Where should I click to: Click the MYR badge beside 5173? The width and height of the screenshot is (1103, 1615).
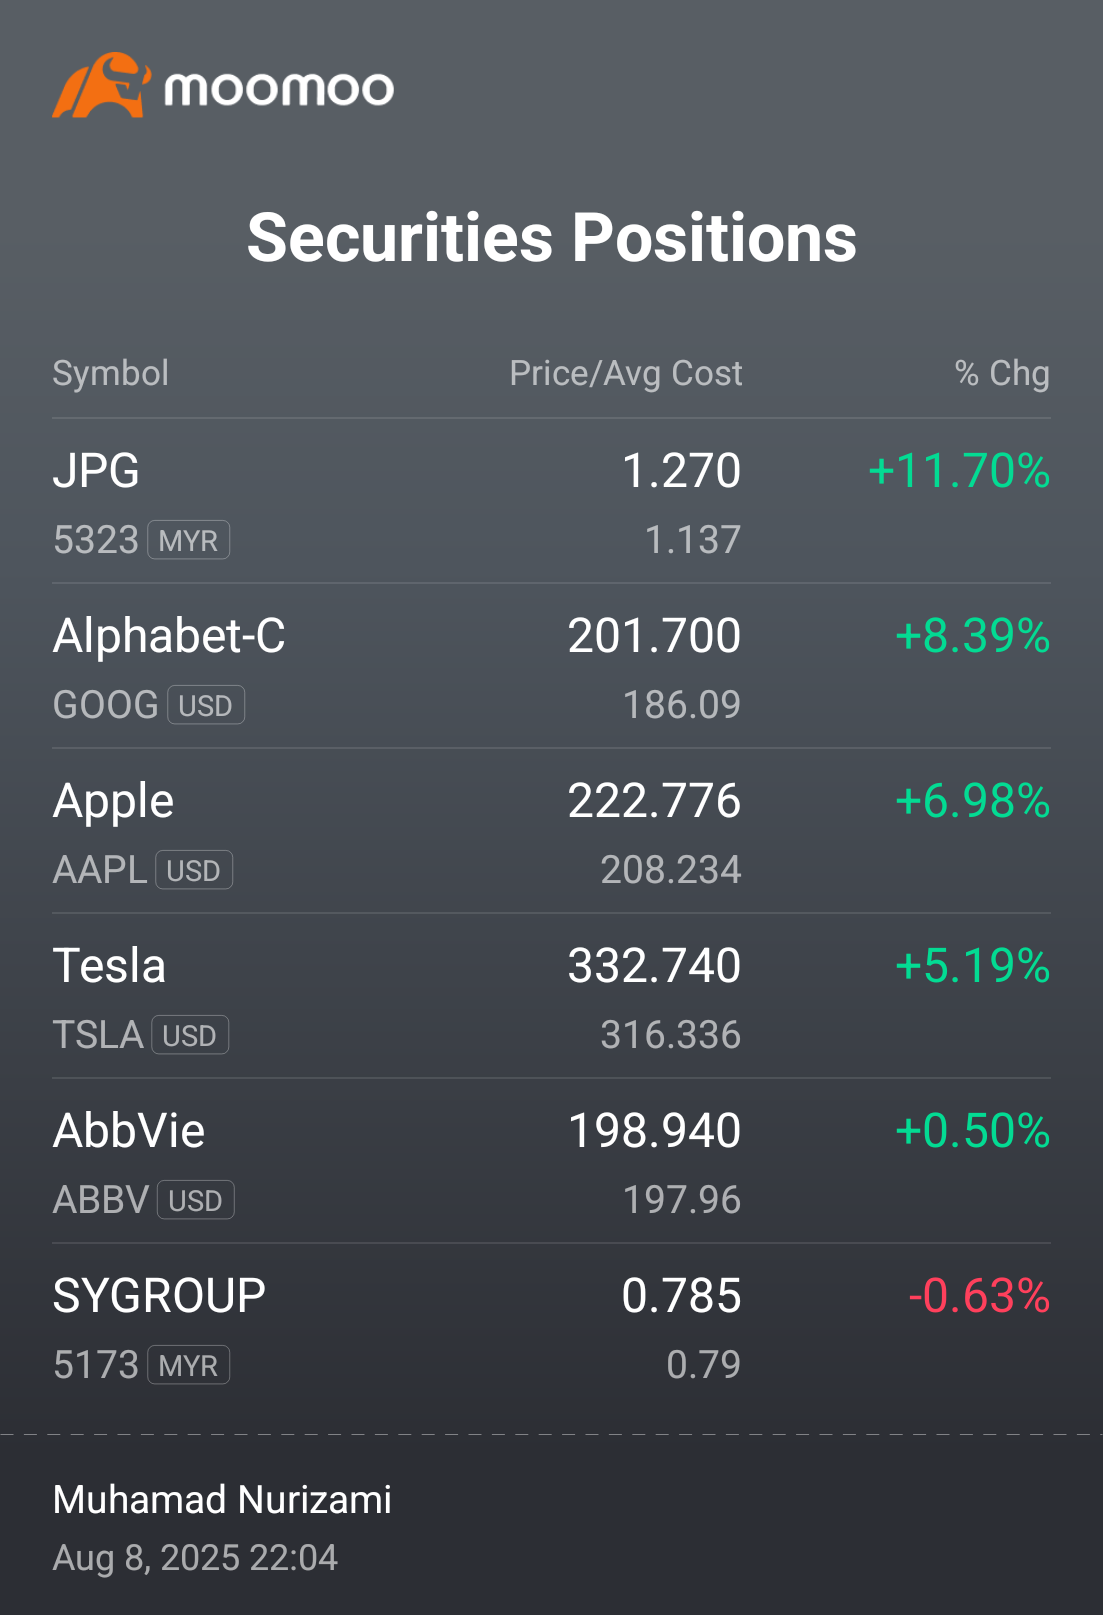pyautogui.click(x=189, y=1365)
